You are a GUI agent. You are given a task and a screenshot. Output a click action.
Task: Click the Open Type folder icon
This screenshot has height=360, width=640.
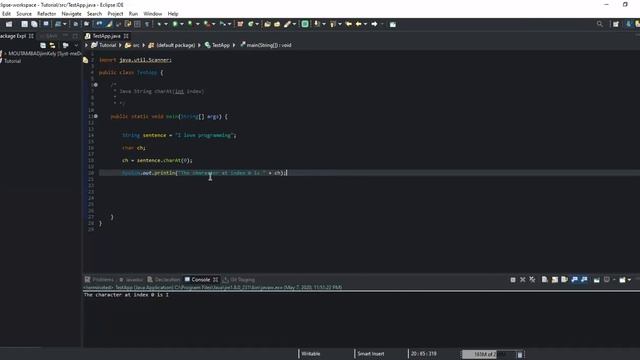(x=267, y=24)
